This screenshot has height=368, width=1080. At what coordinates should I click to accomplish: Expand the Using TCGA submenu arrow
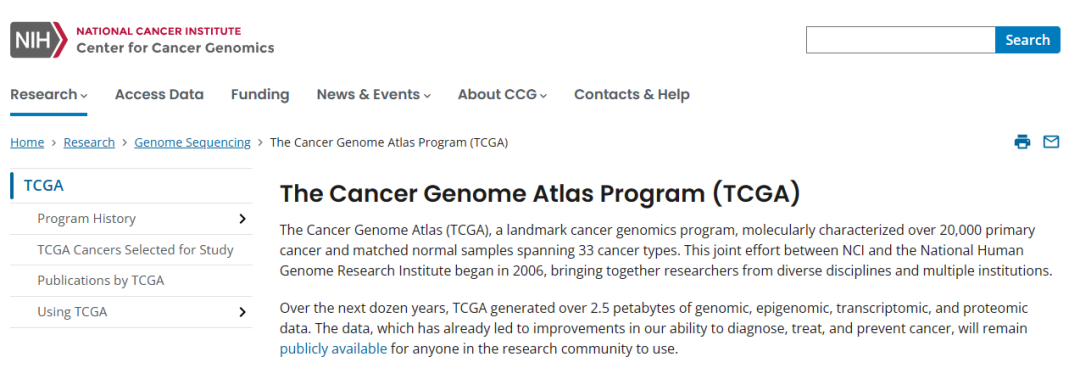click(242, 311)
